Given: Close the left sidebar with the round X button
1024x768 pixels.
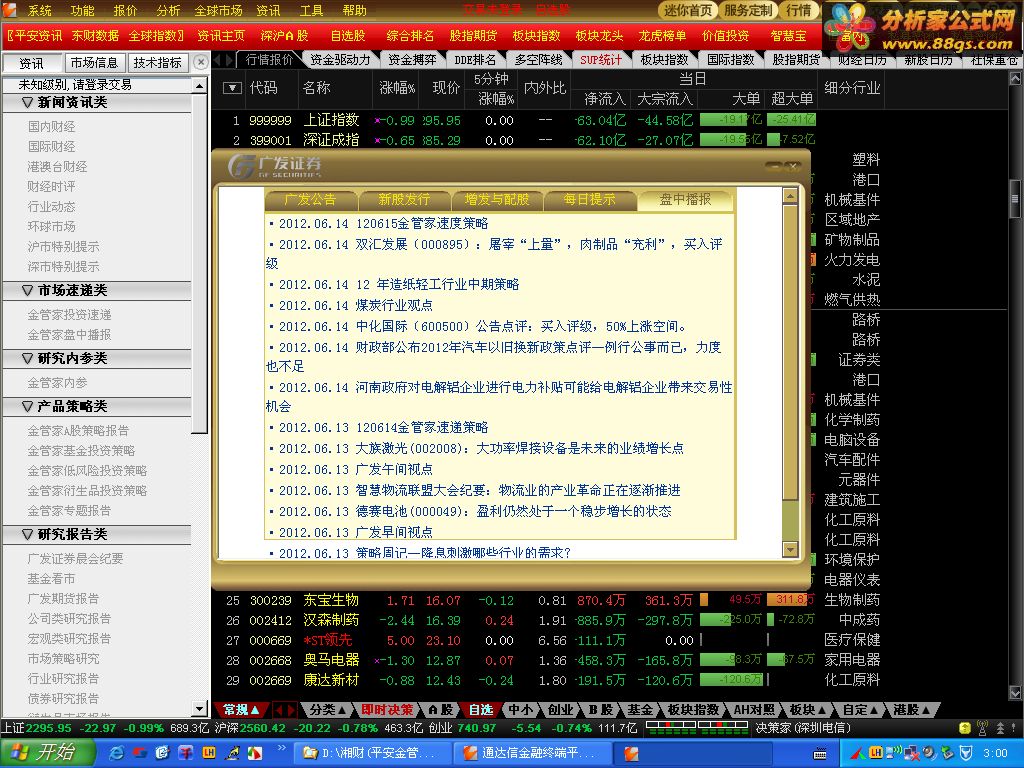Looking at the screenshot, I should click(201, 62).
